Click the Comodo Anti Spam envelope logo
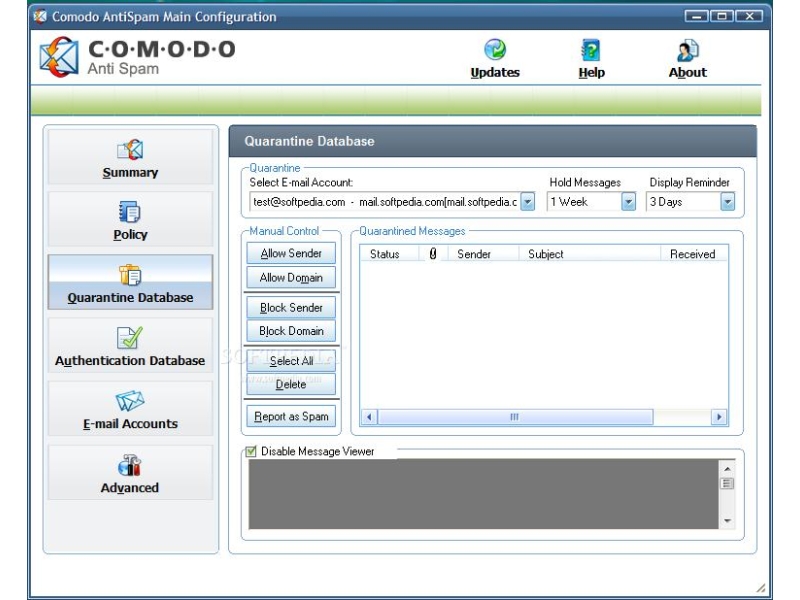This screenshot has height=600, width=800. click(59, 57)
